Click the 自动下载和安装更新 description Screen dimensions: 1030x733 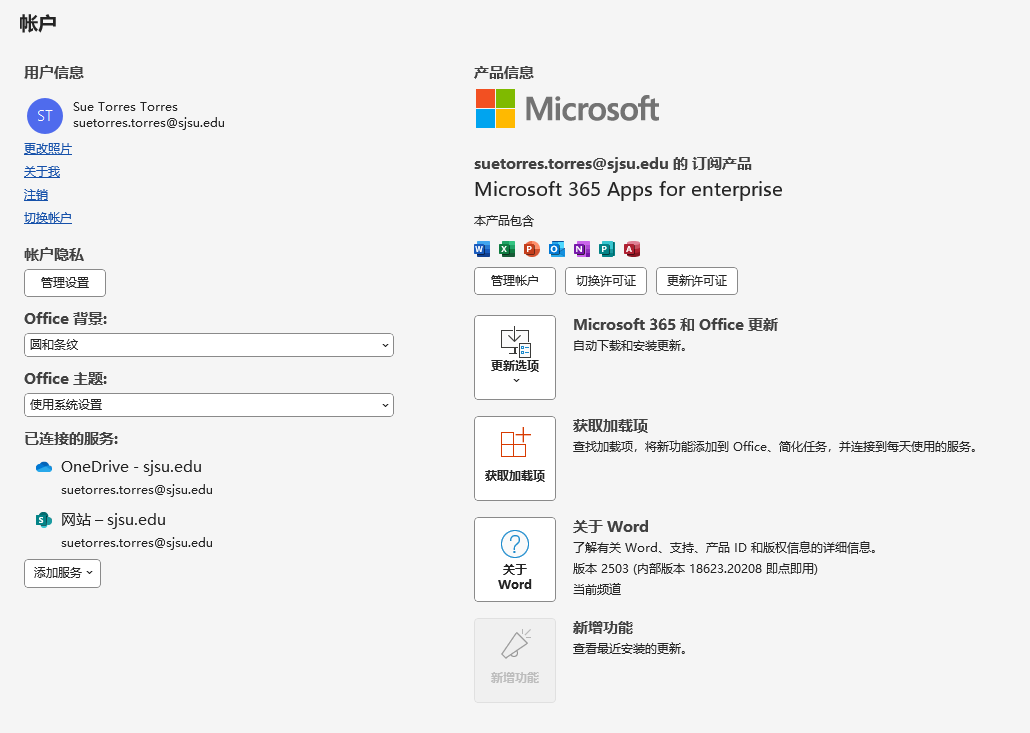click(x=630, y=345)
